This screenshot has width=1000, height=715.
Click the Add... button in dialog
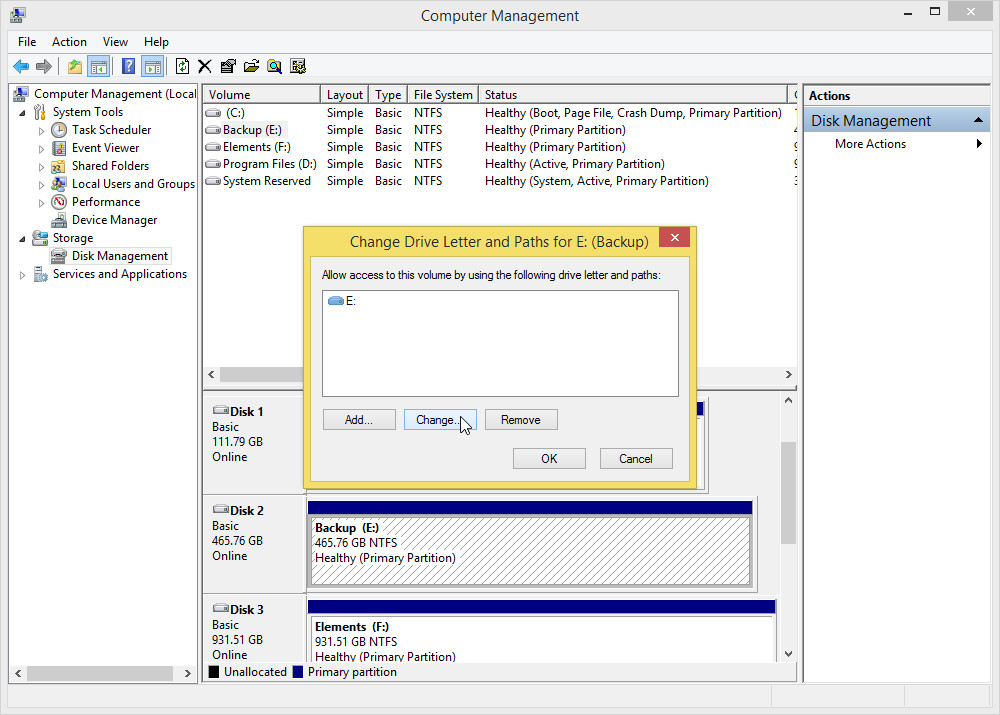pyautogui.click(x=359, y=420)
